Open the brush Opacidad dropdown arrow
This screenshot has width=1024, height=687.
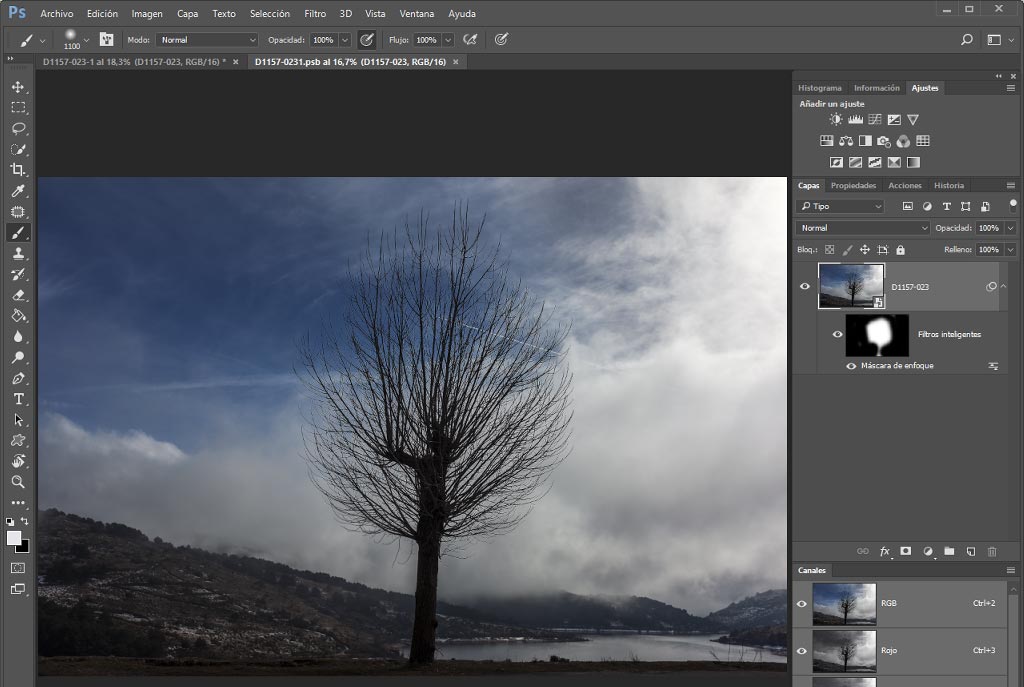tap(345, 40)
